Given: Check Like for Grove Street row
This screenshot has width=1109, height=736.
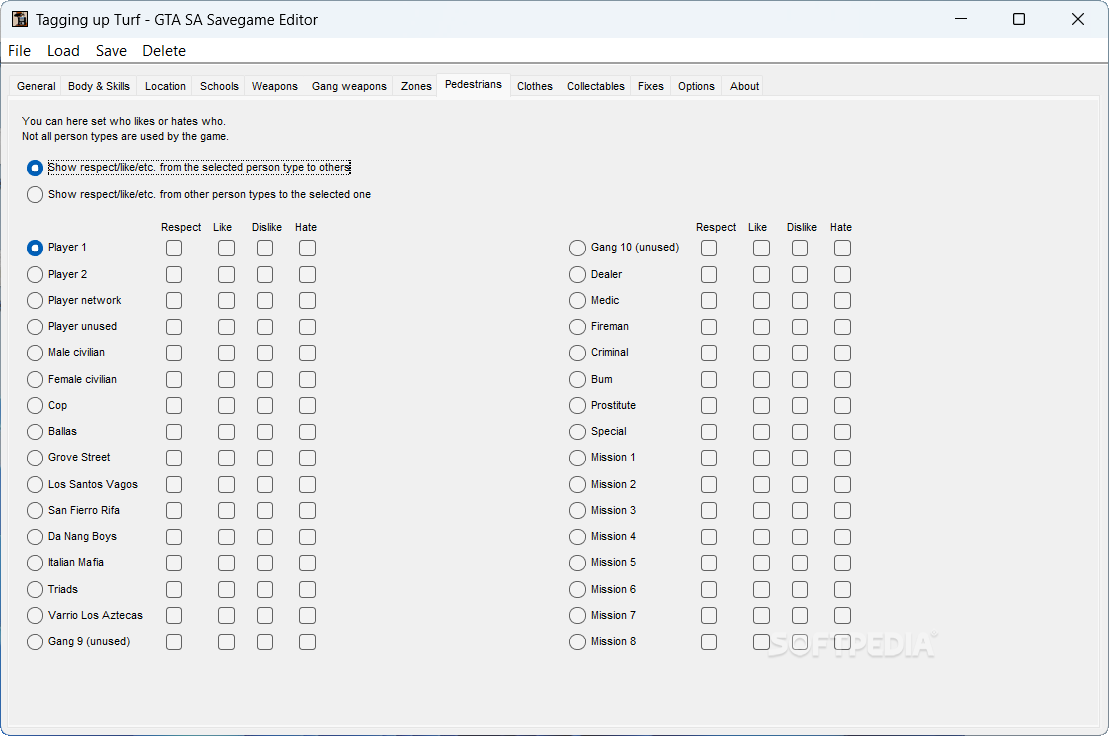Looking at the screenshot, I should (226, 458).
